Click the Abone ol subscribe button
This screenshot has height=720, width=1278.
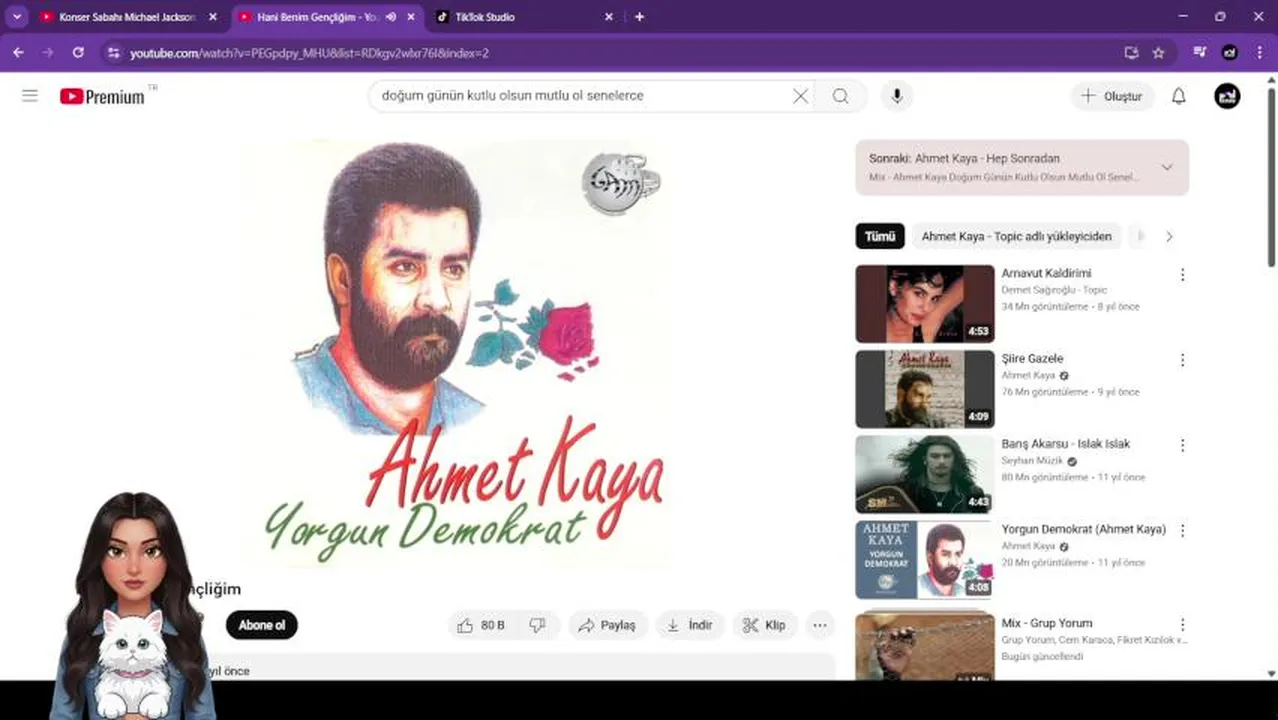(x=262, y=625)
